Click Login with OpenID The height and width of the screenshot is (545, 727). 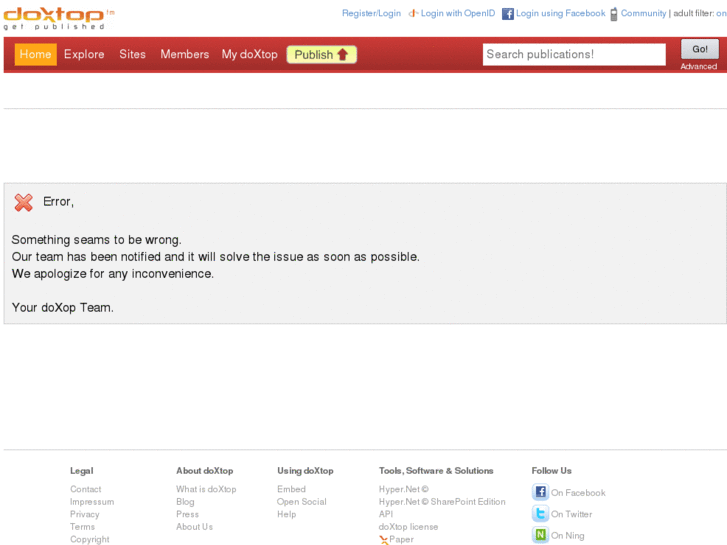coord(458,13)
